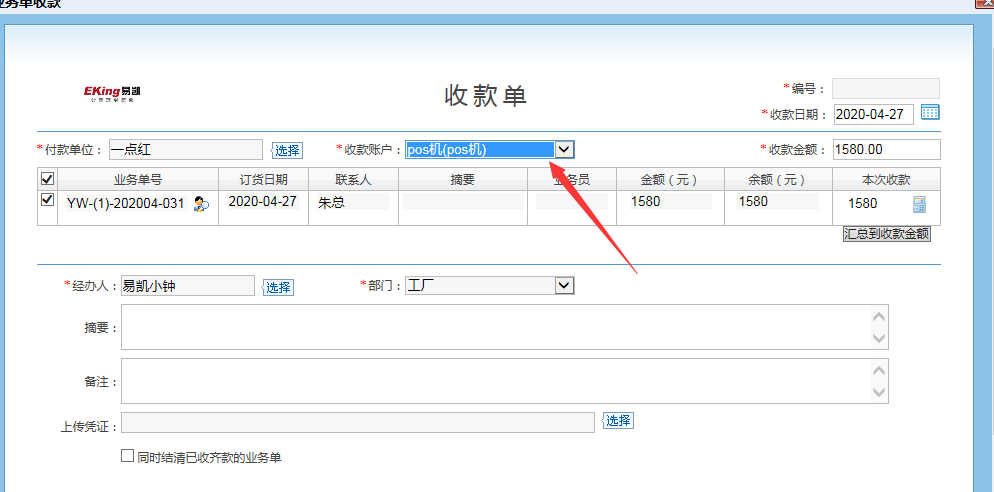Click the 编号 input field

(x=885, y=88)
